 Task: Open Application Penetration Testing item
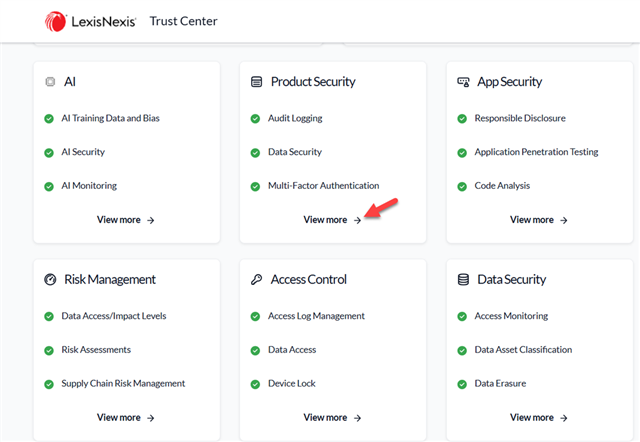(x=536, y=152)
